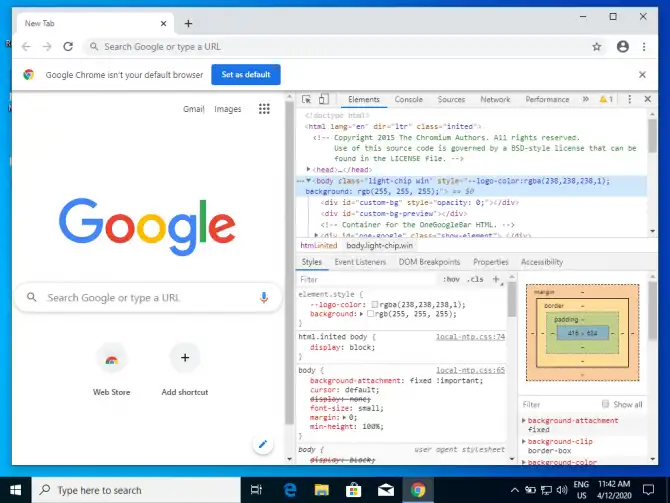
Task: Open the Images link
Action: 227,109
